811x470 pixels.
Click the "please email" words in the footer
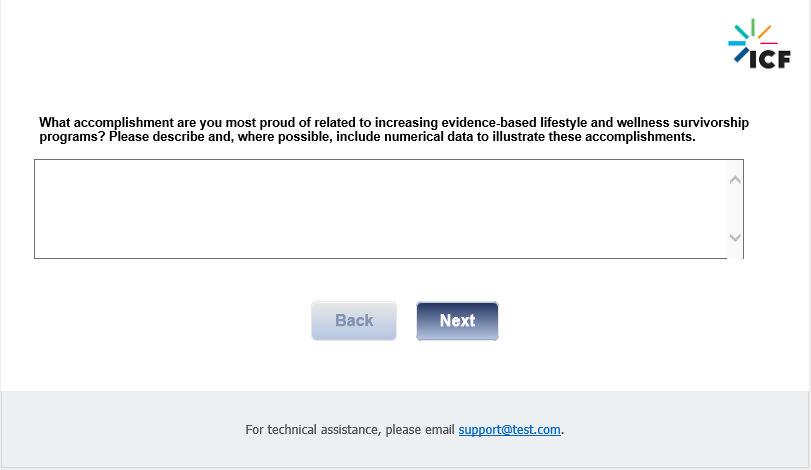pyautogui.click(x=420, y=430)
